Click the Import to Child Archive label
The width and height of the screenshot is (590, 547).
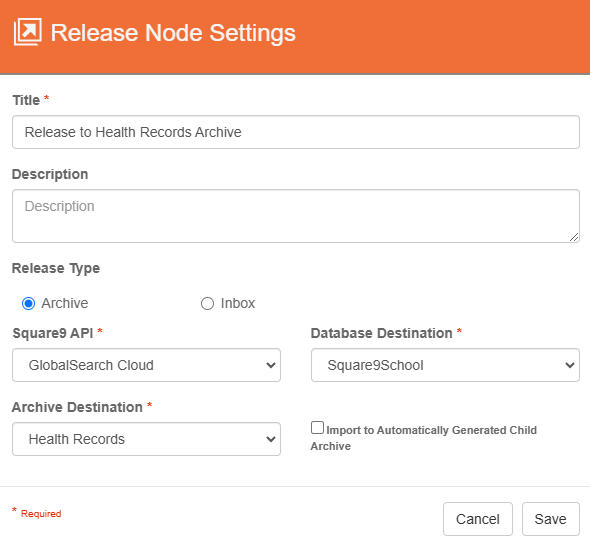(424, 438)
